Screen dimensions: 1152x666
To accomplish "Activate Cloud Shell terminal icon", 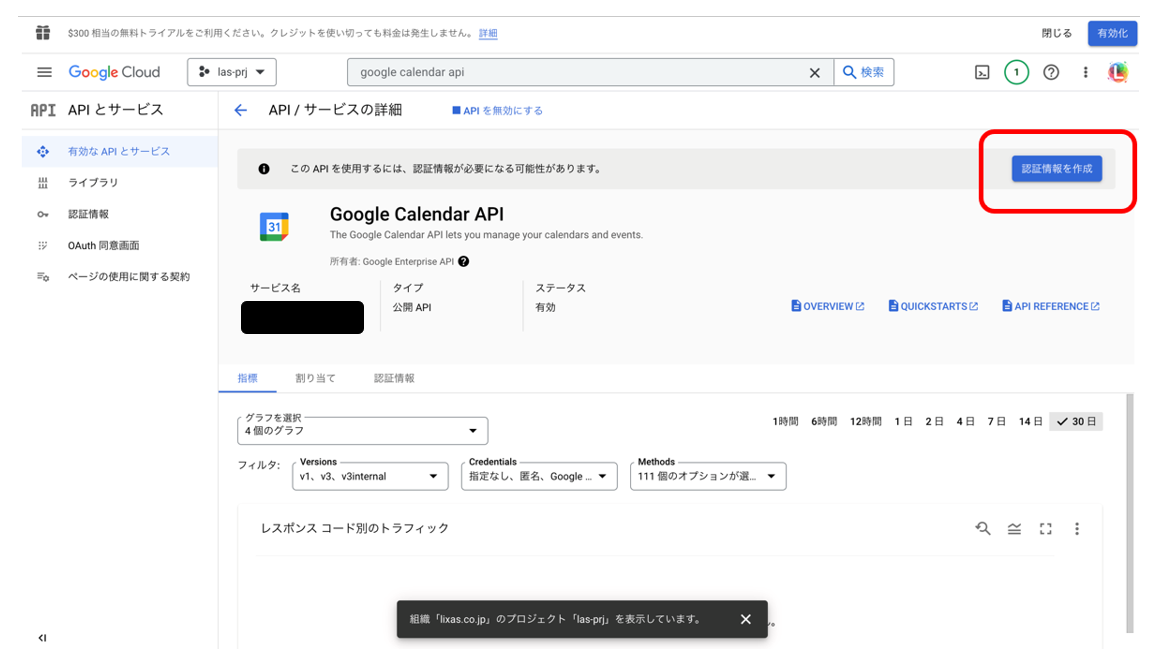I will coord(982,72).
